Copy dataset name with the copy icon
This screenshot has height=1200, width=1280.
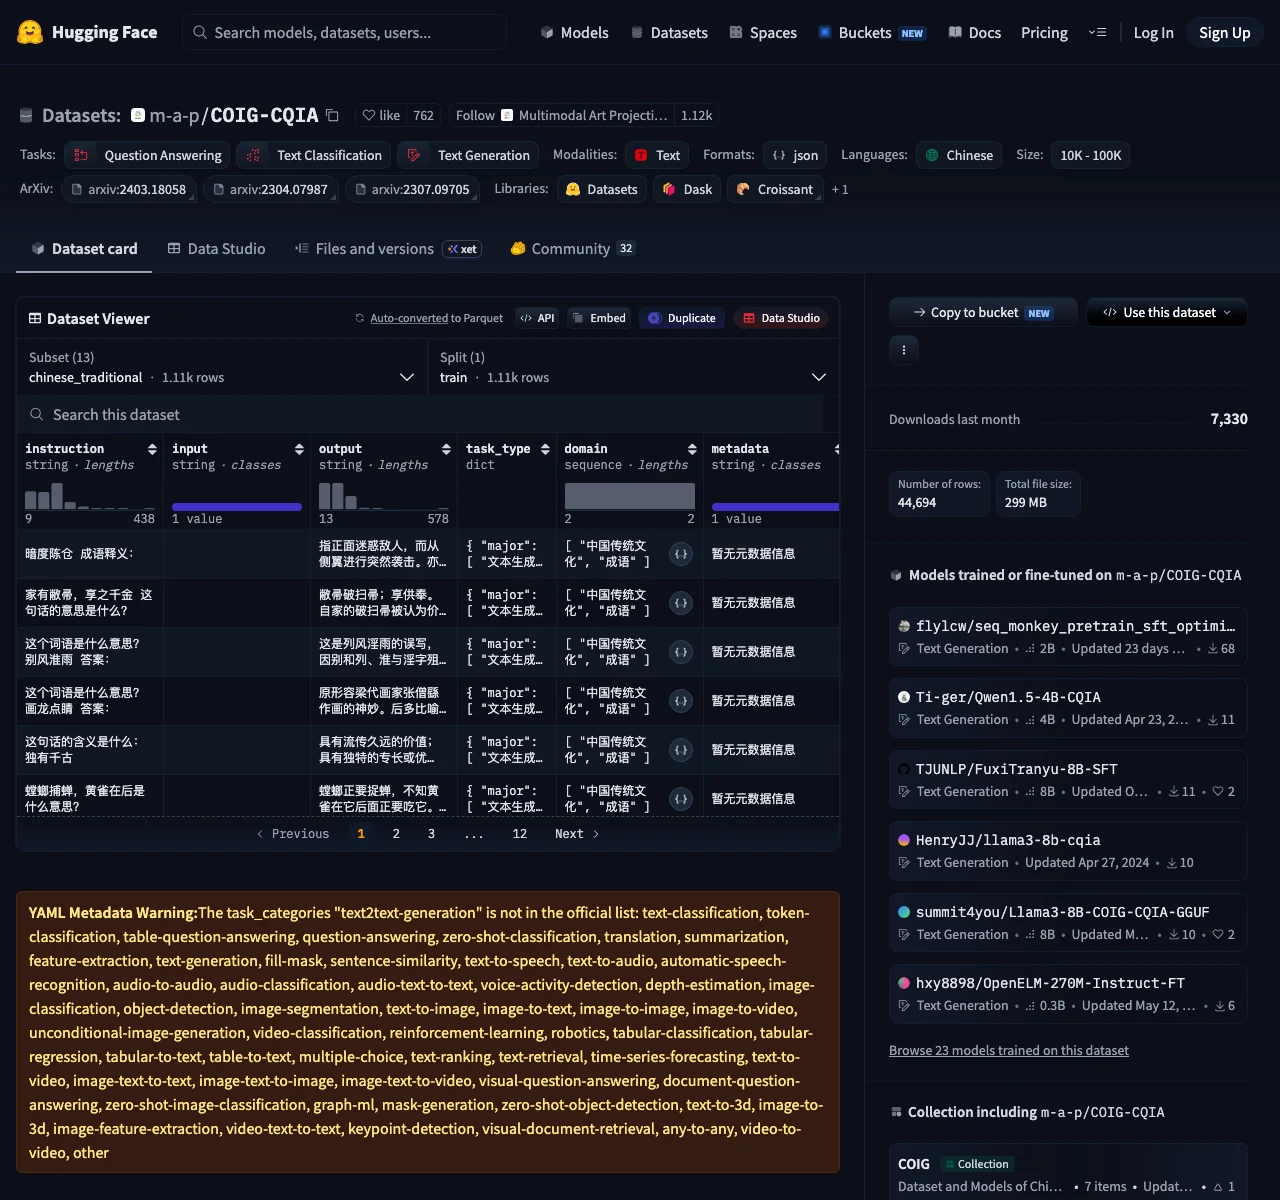pos(333,116)
